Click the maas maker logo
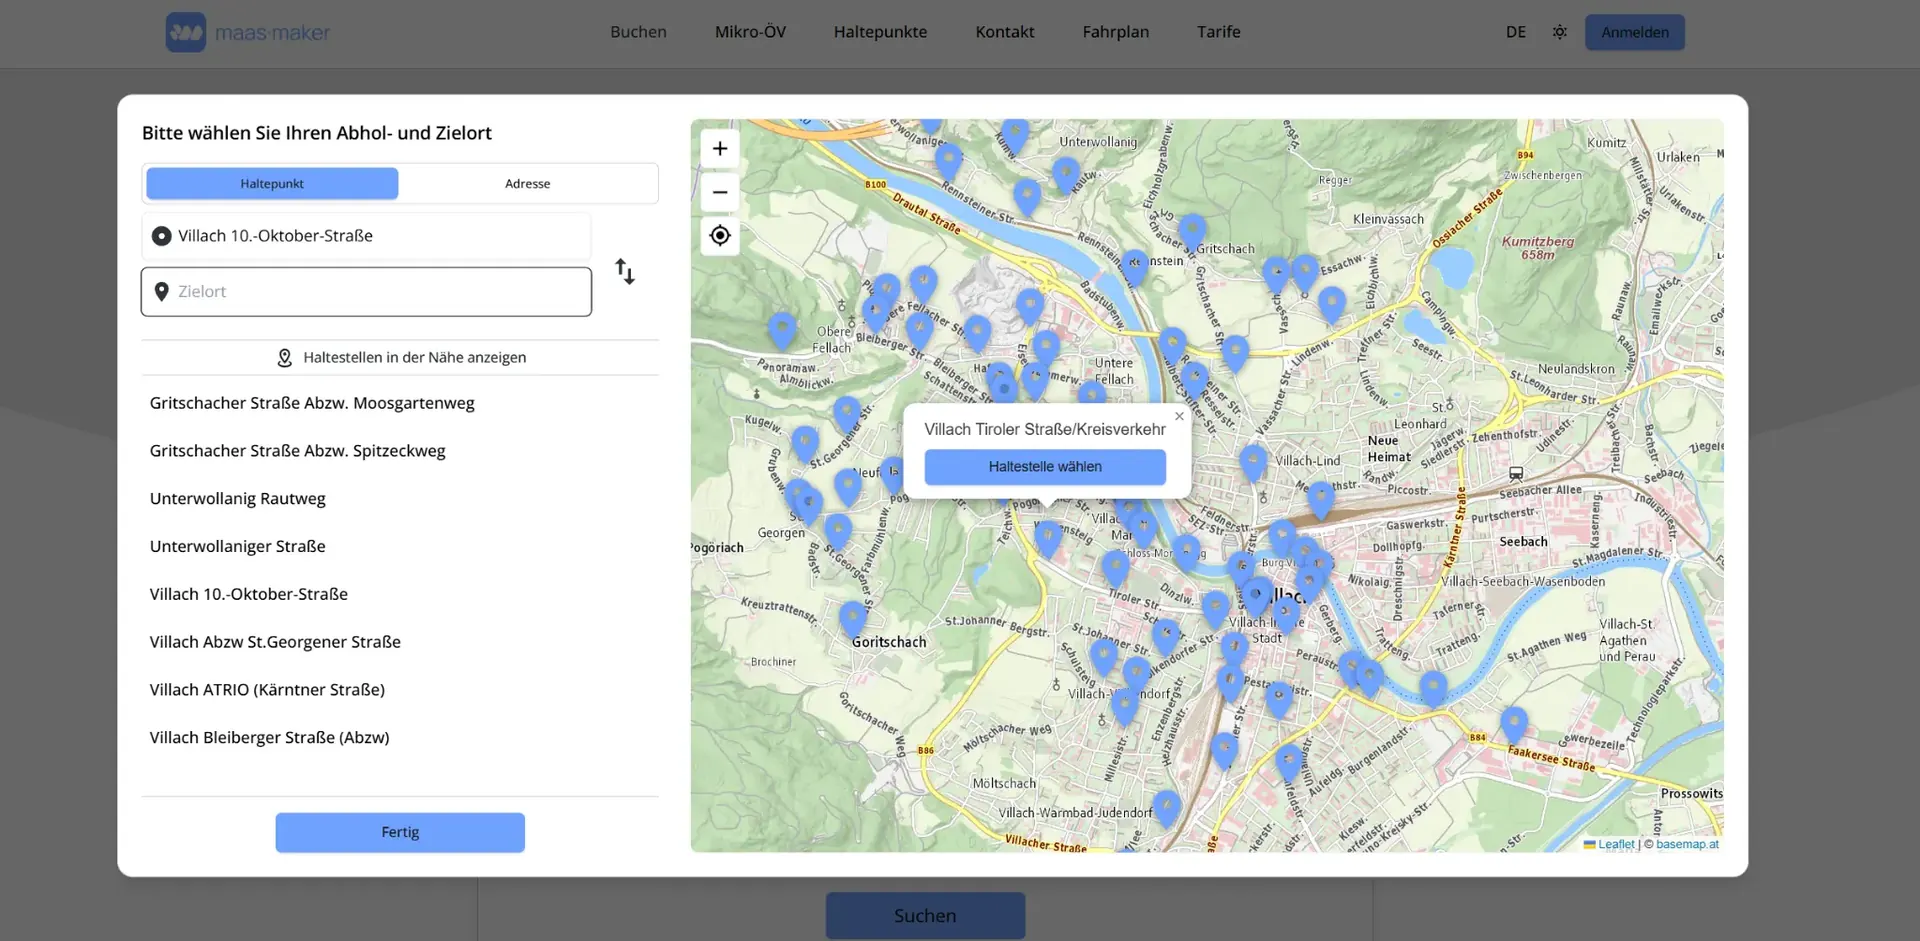 [248, 32]
